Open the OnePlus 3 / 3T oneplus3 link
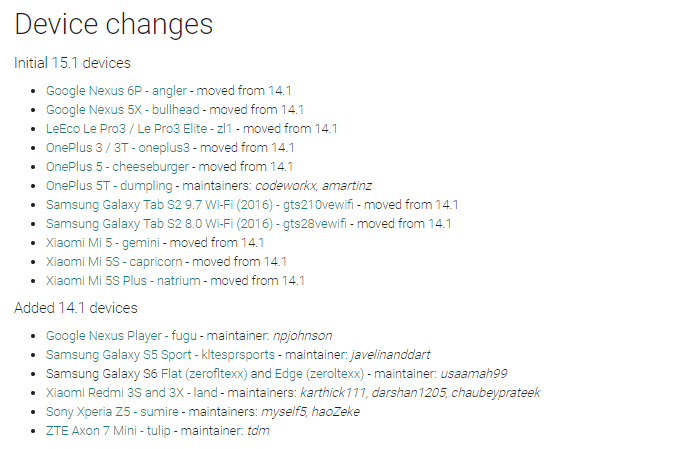682x449 pixels. [x=118, y=148]
